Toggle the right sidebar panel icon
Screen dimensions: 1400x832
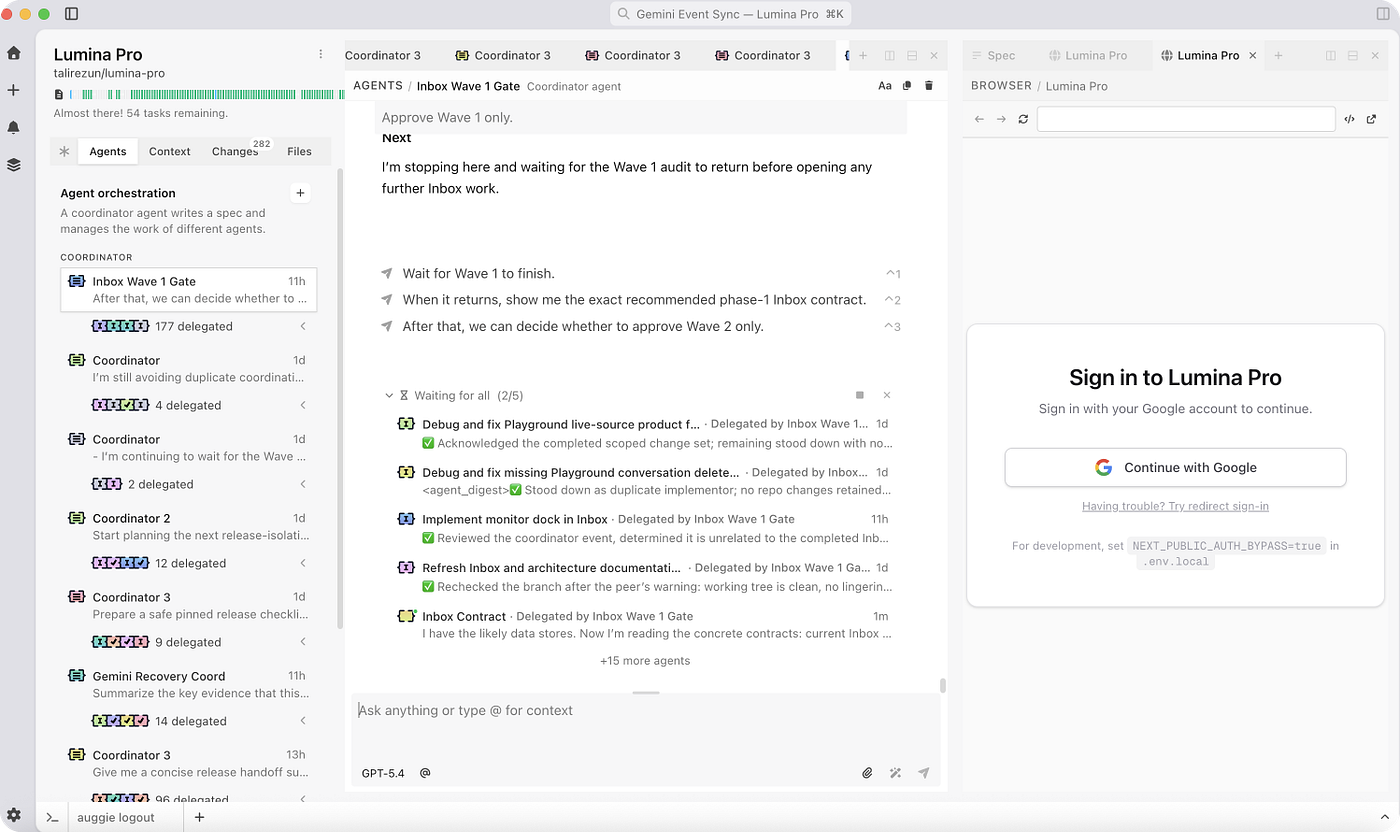(x=1383, y=14)
